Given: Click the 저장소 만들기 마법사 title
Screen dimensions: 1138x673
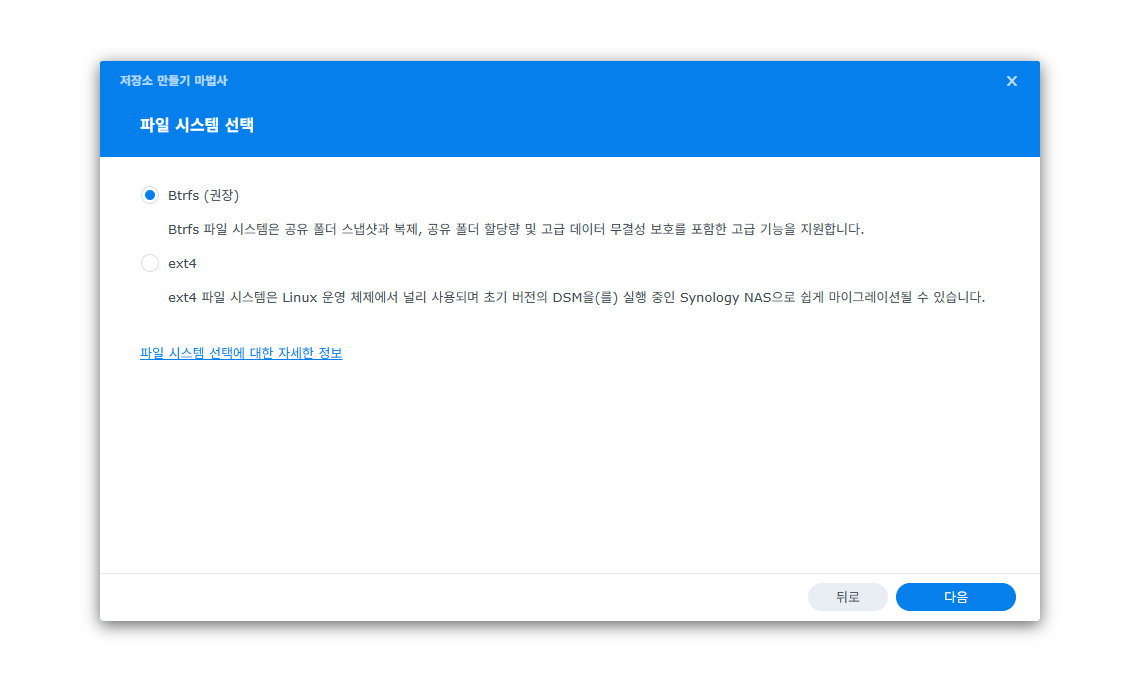Looking at the screenshot, I should pyautogui.click(x=173, y=81).
